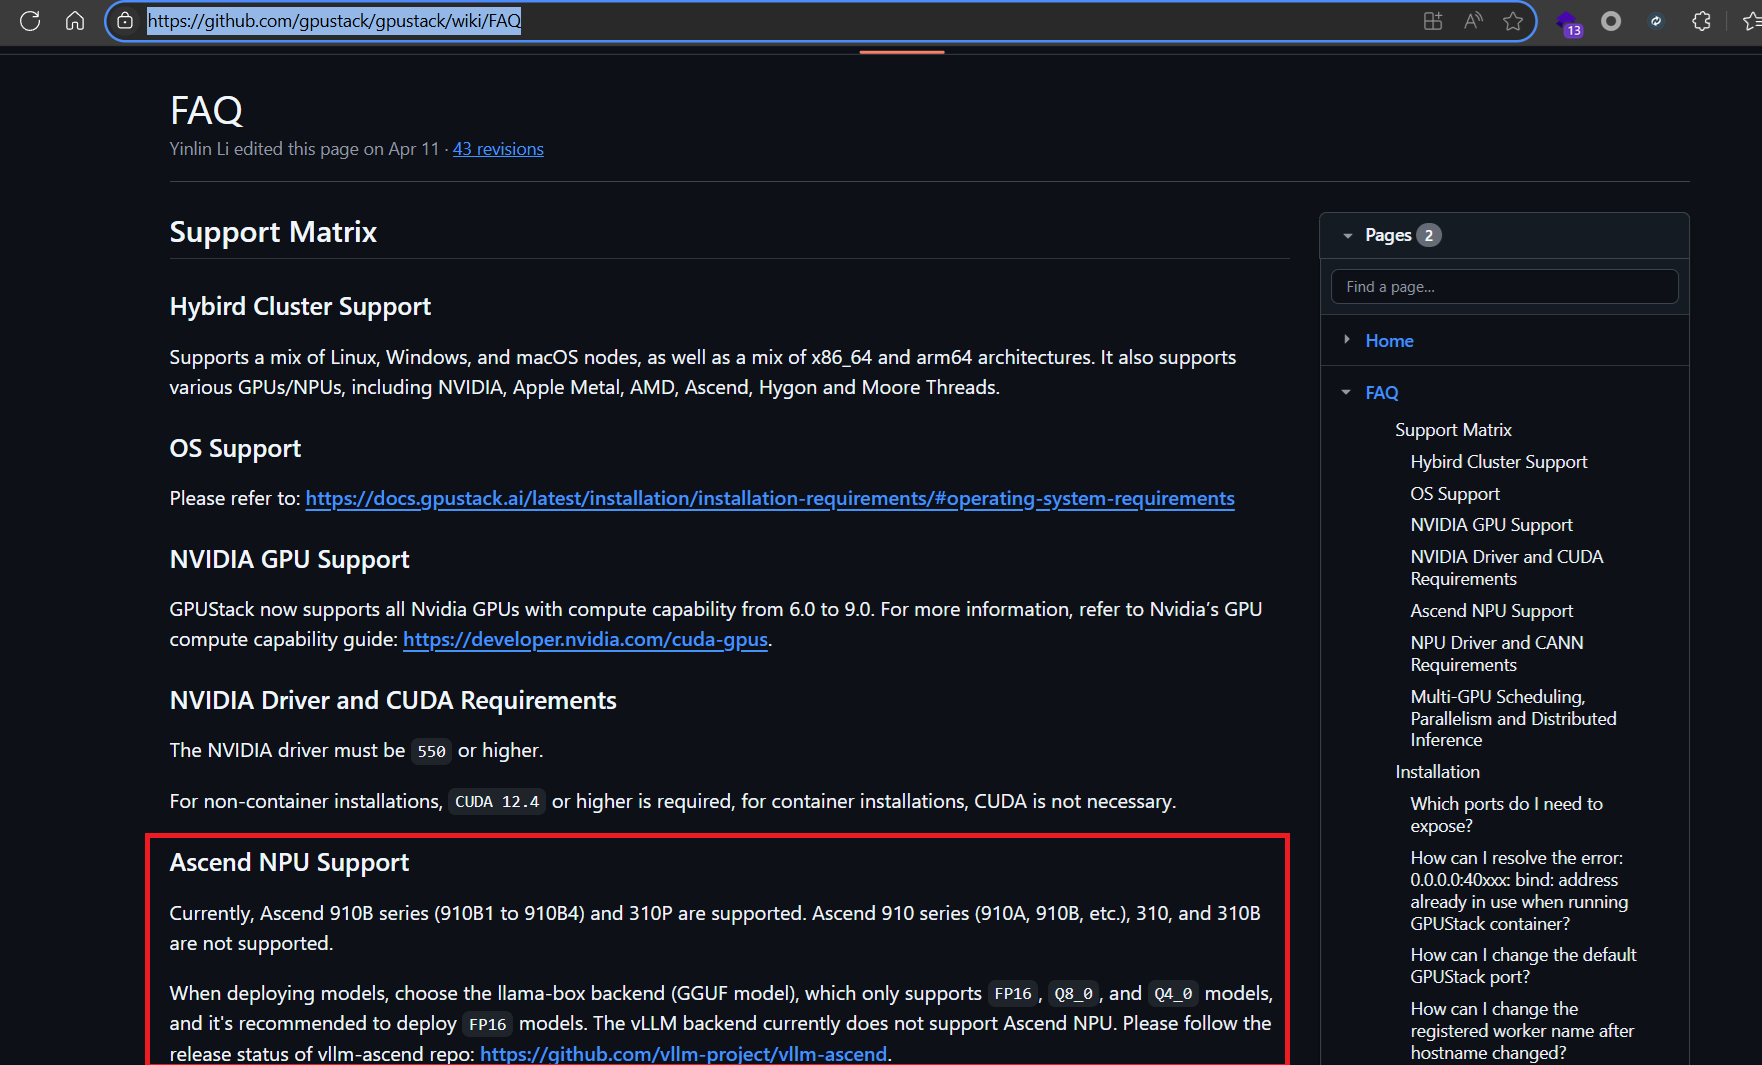
Task: Open 'change the registered worker name' entry
Action: tap(1522, 1031)
